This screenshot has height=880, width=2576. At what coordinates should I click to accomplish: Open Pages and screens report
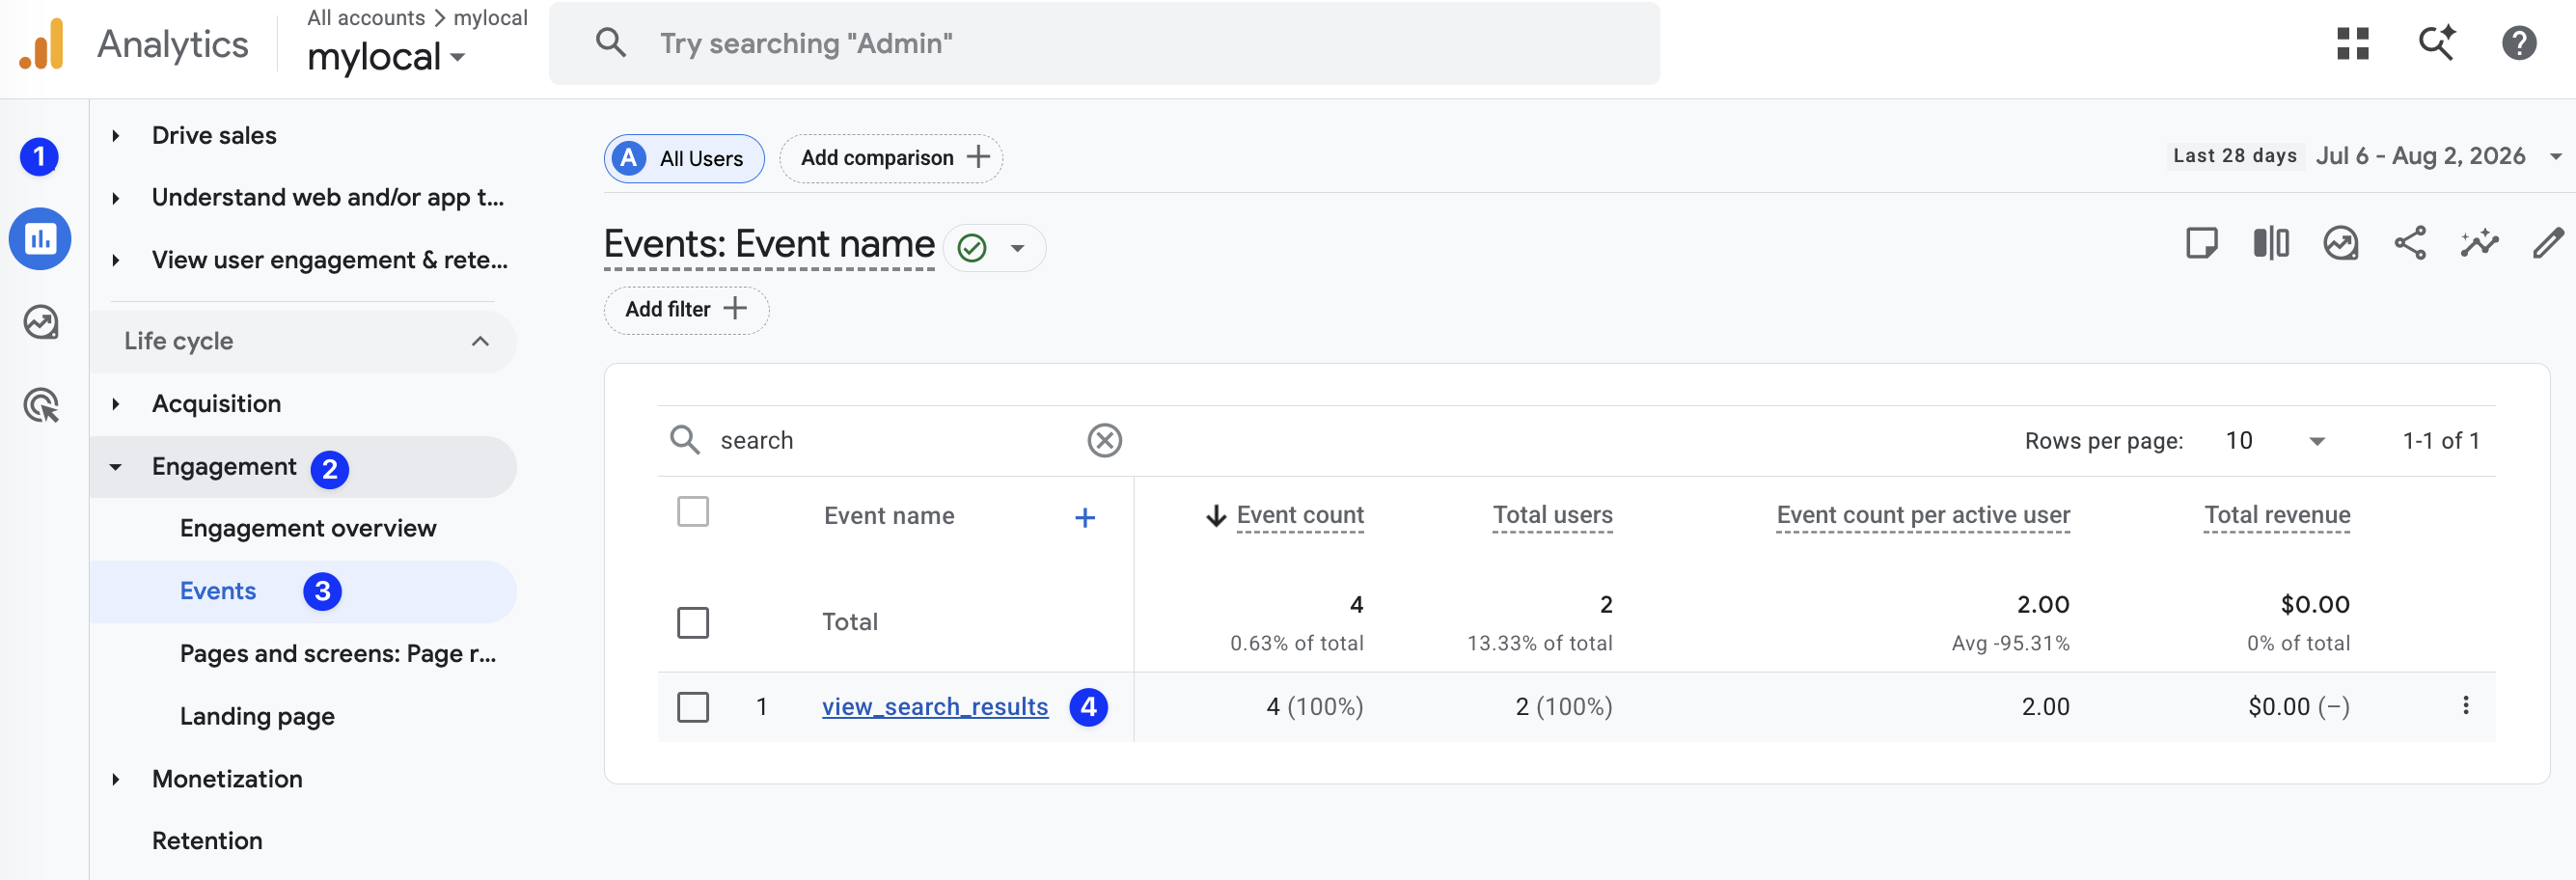point(338,654)
